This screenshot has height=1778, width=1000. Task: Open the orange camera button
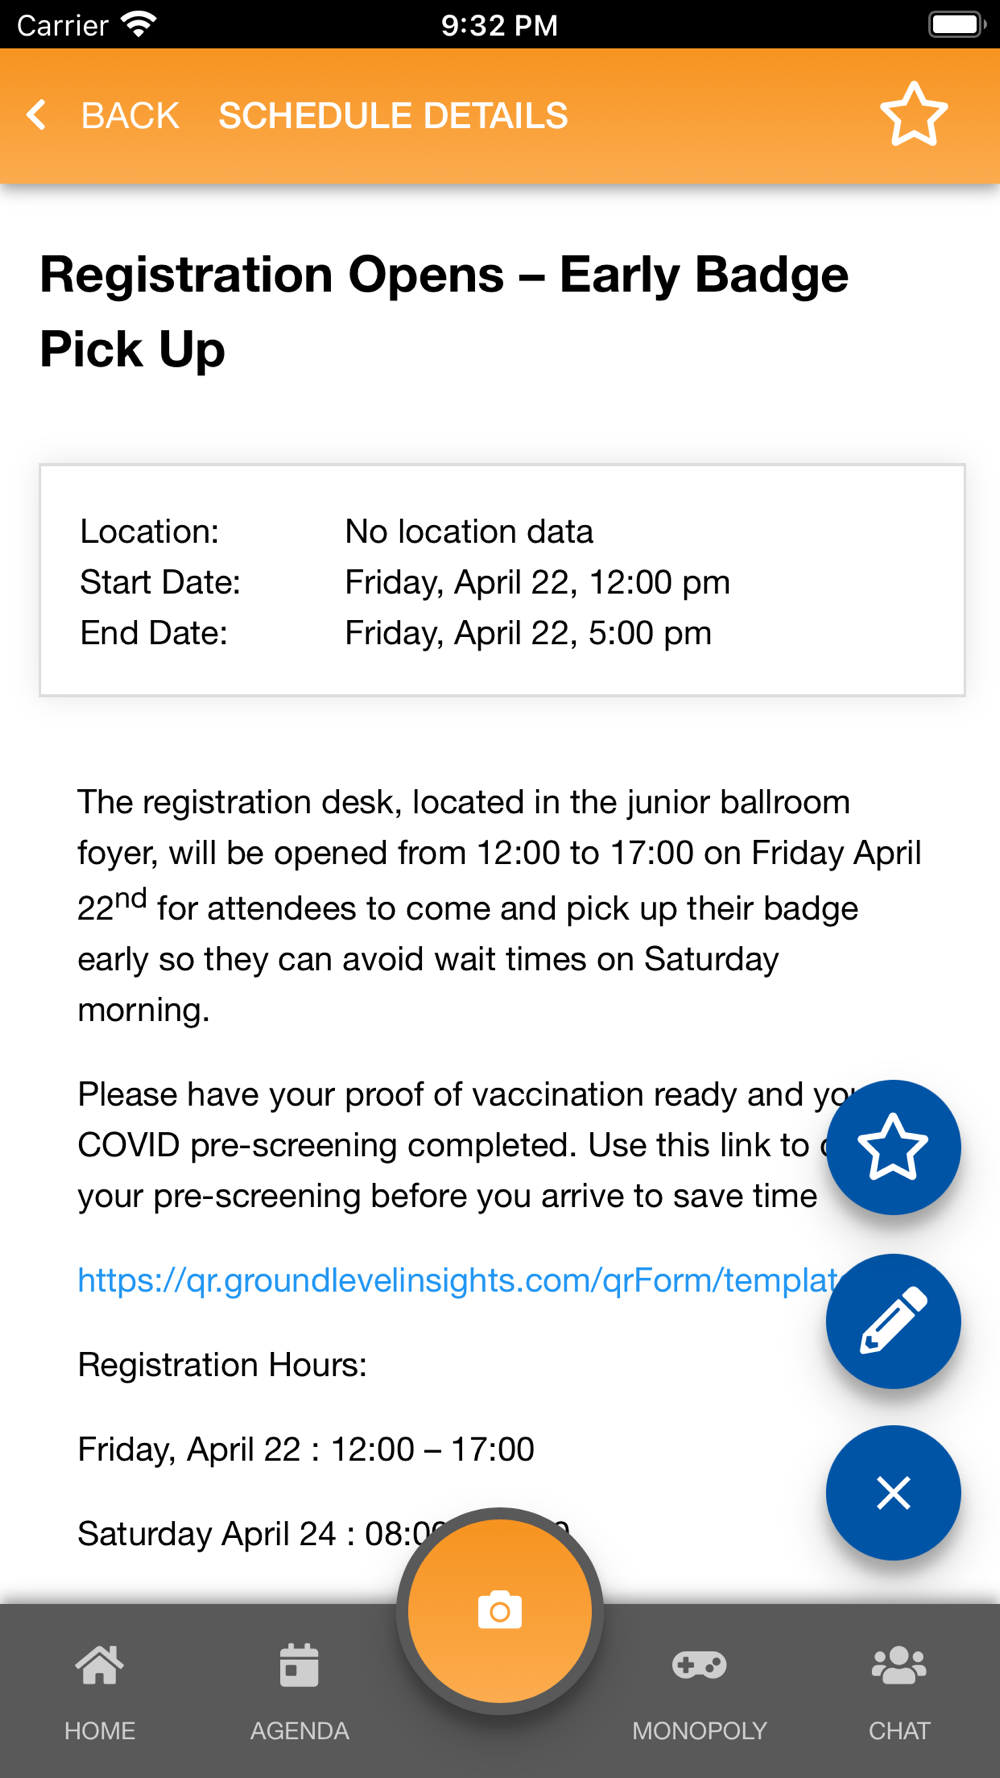500,1611
